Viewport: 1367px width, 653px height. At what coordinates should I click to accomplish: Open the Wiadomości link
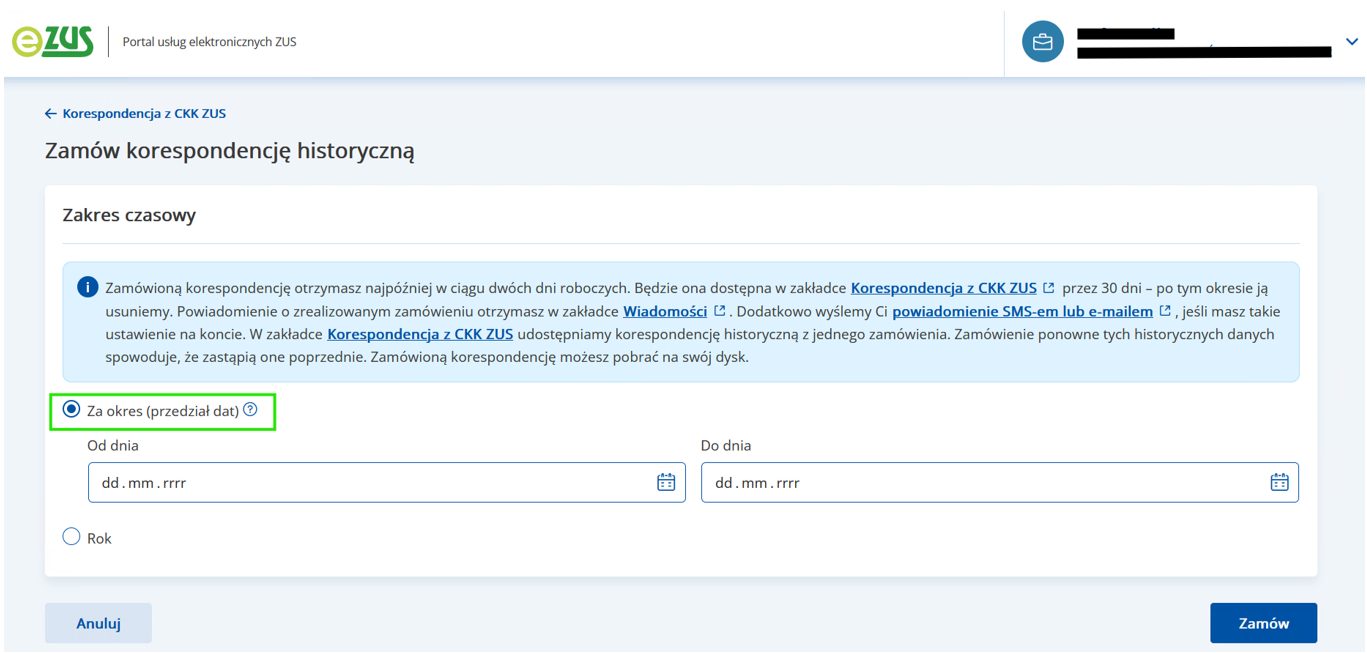(x=665, y=311)
